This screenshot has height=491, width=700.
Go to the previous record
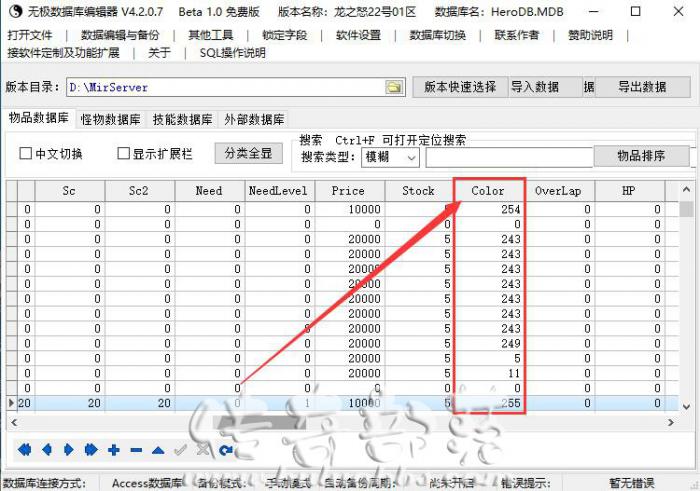pos(47,450)
